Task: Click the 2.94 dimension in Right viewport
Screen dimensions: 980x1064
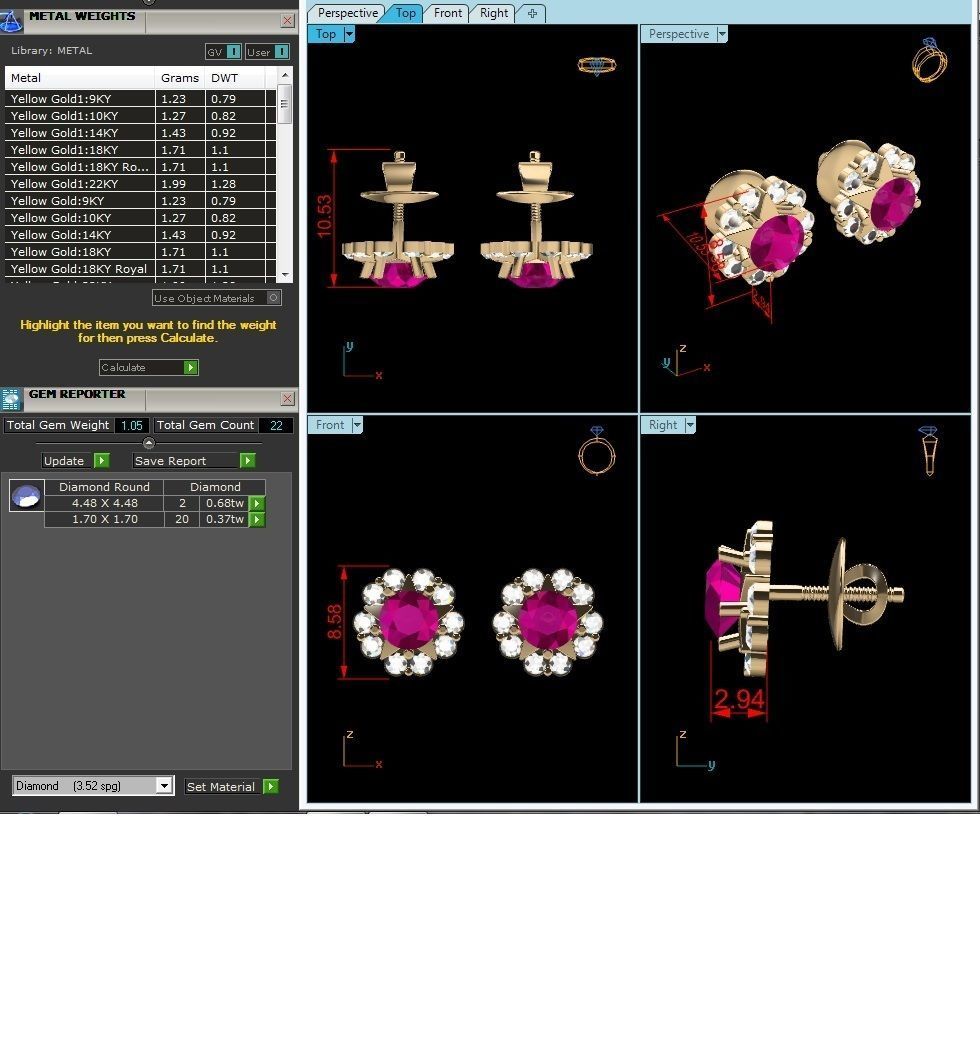Action: coord(739,699)
